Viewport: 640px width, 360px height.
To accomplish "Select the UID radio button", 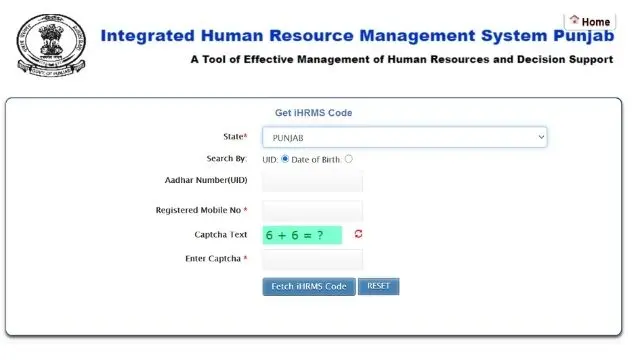I will click(x=285, y=159).
